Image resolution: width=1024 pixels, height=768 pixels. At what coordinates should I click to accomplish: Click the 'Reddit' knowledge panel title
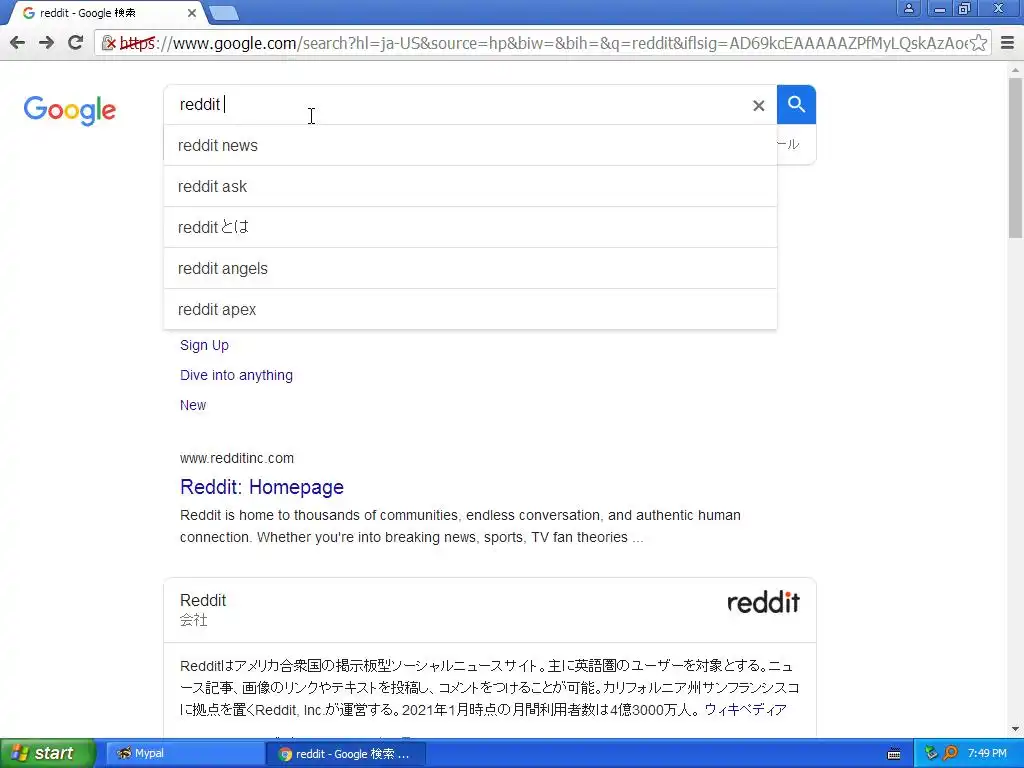coord(203,600)
